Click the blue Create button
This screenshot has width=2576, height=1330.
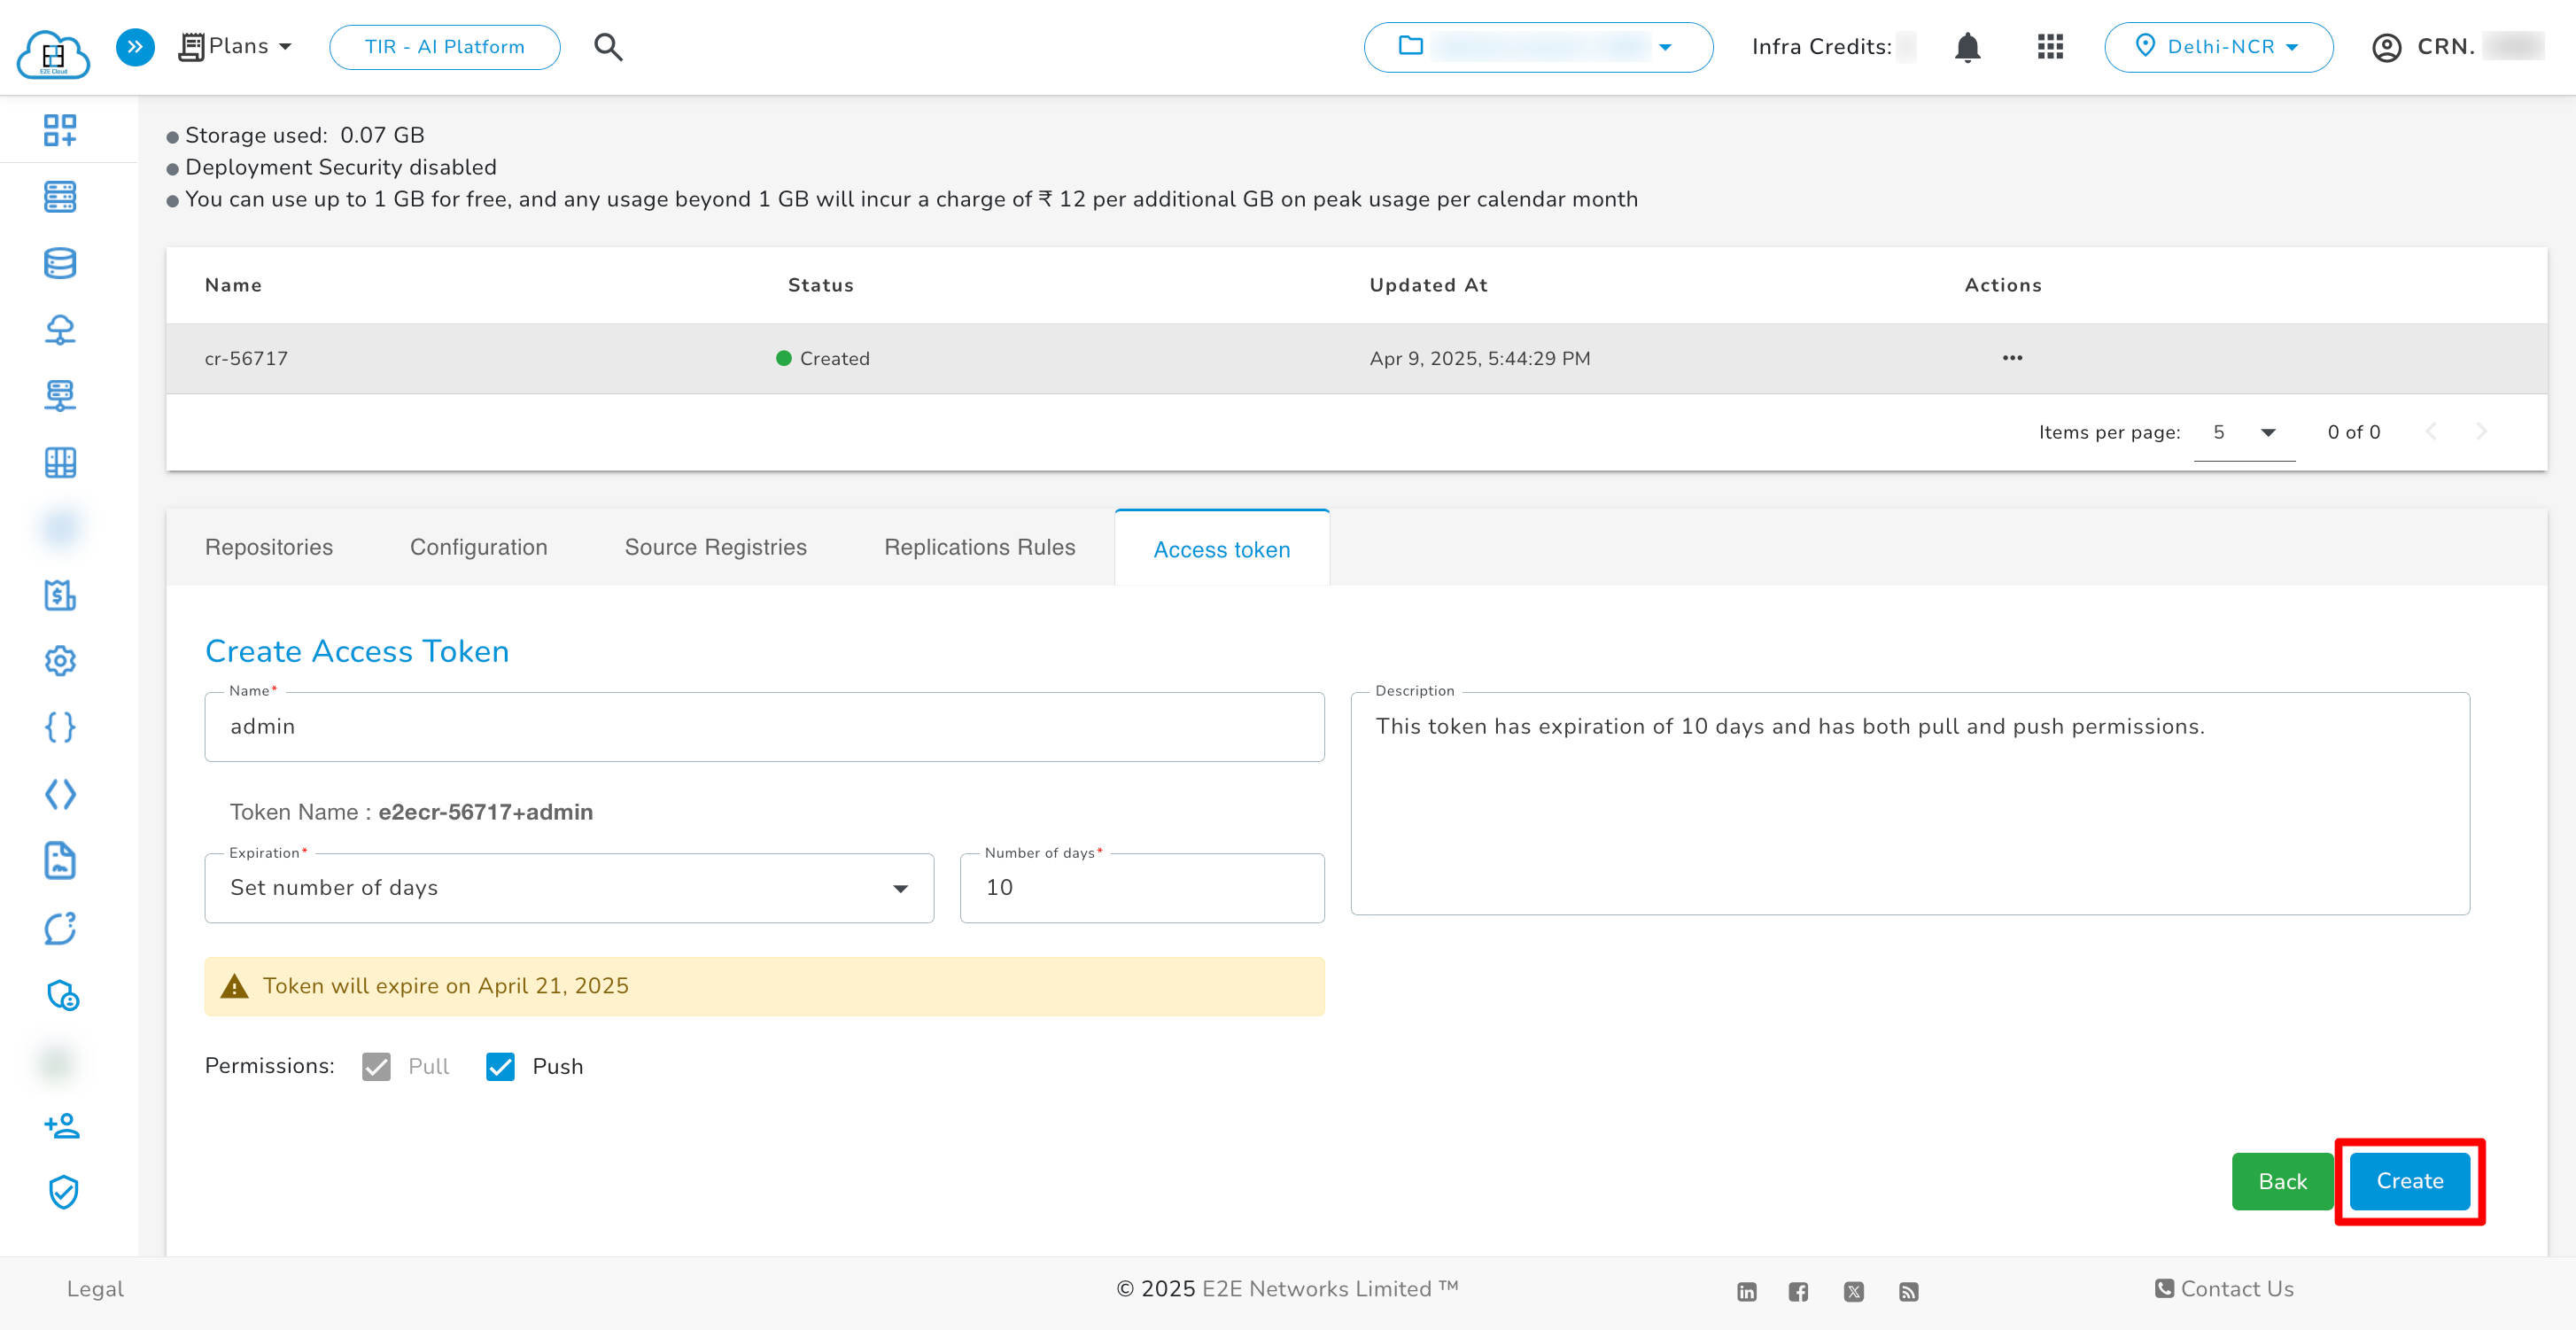pyautogui.click(x=2409, y=1181)
